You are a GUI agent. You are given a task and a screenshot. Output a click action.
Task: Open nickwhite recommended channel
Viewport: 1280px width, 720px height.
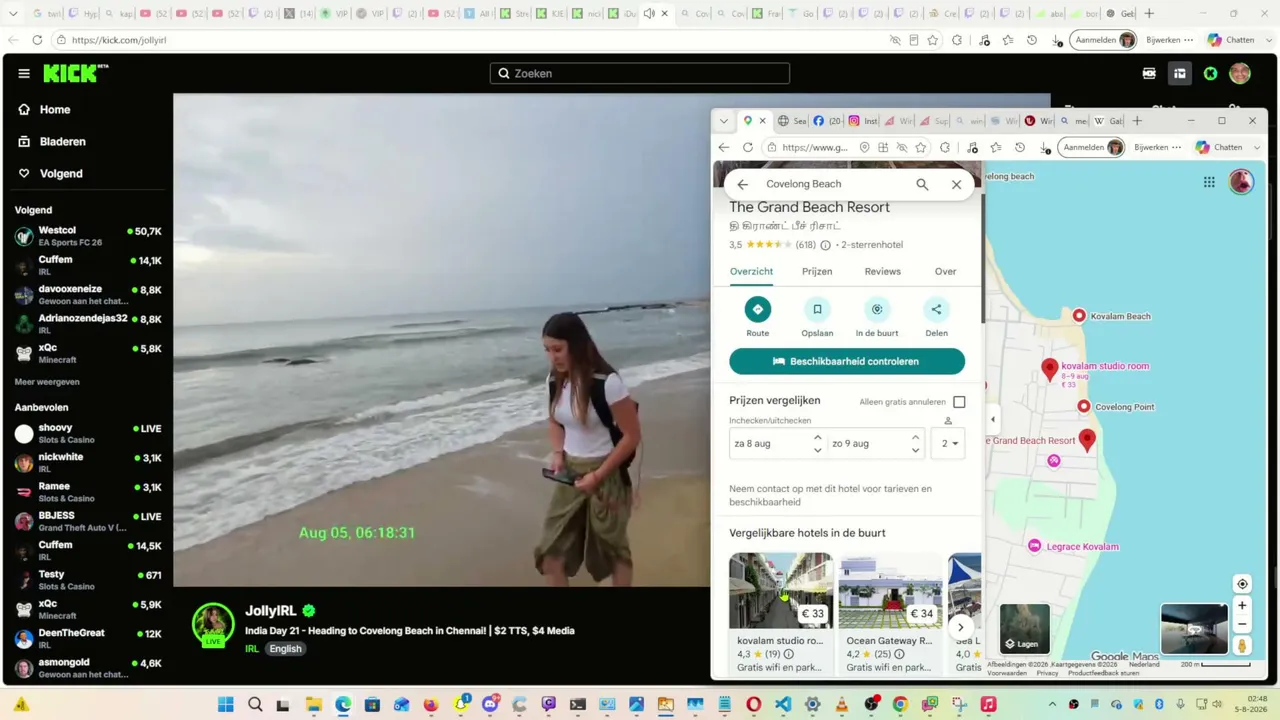click(x=88, y=462)
